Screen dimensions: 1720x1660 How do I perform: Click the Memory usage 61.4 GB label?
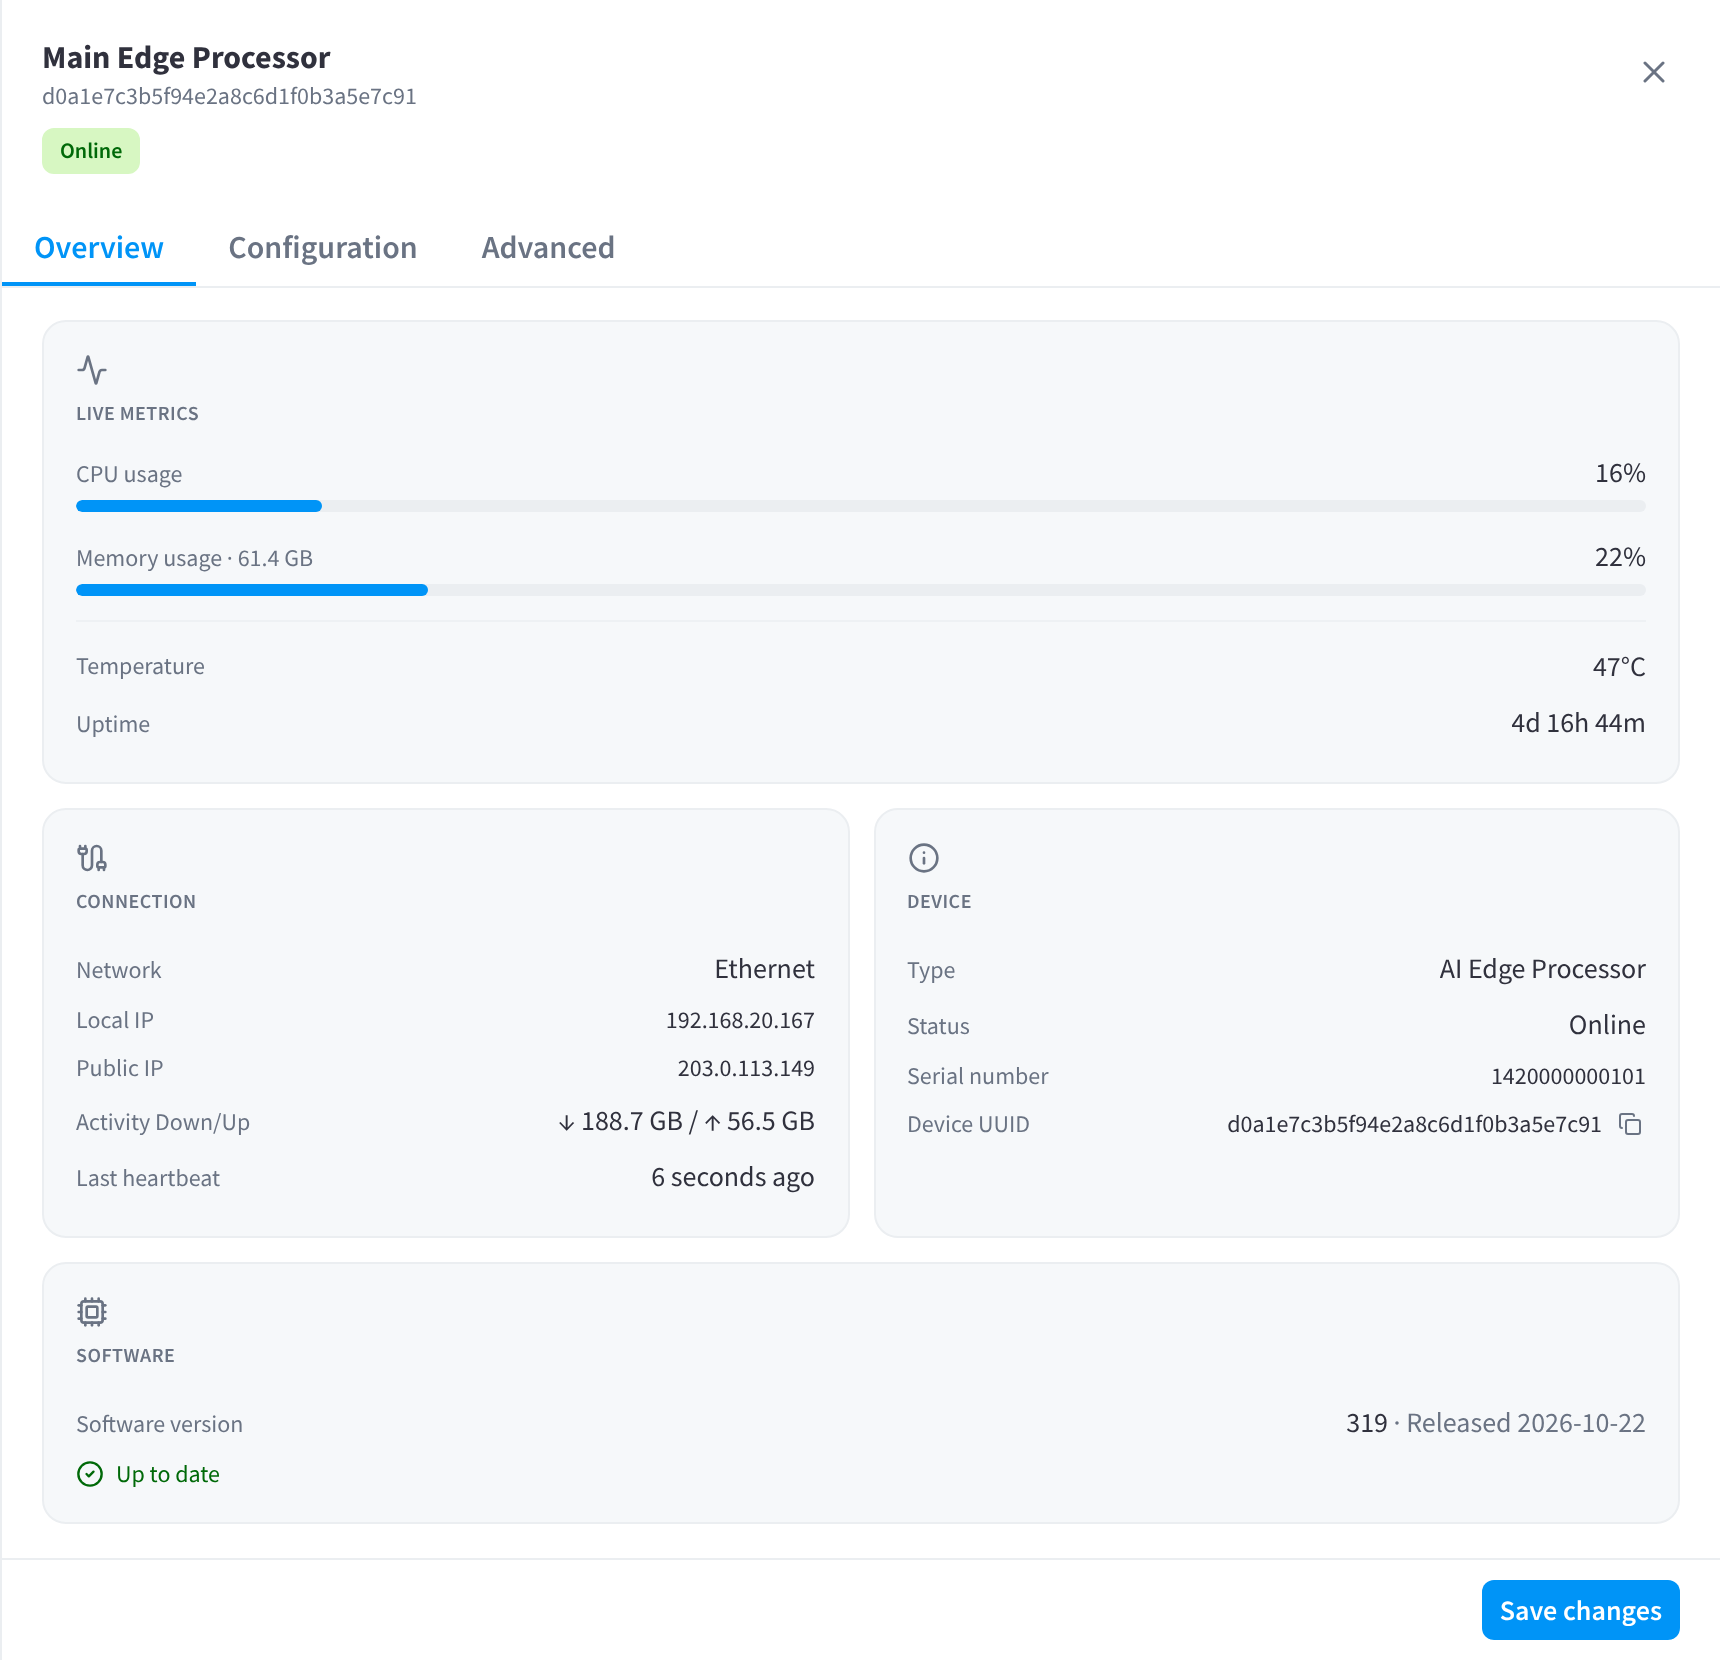195,558
